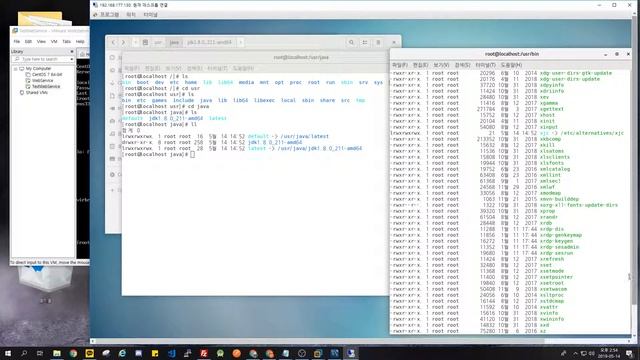Open the Tabs menu in VMware Workstation
Screen dimensions: 640x360
coord(67,42)
